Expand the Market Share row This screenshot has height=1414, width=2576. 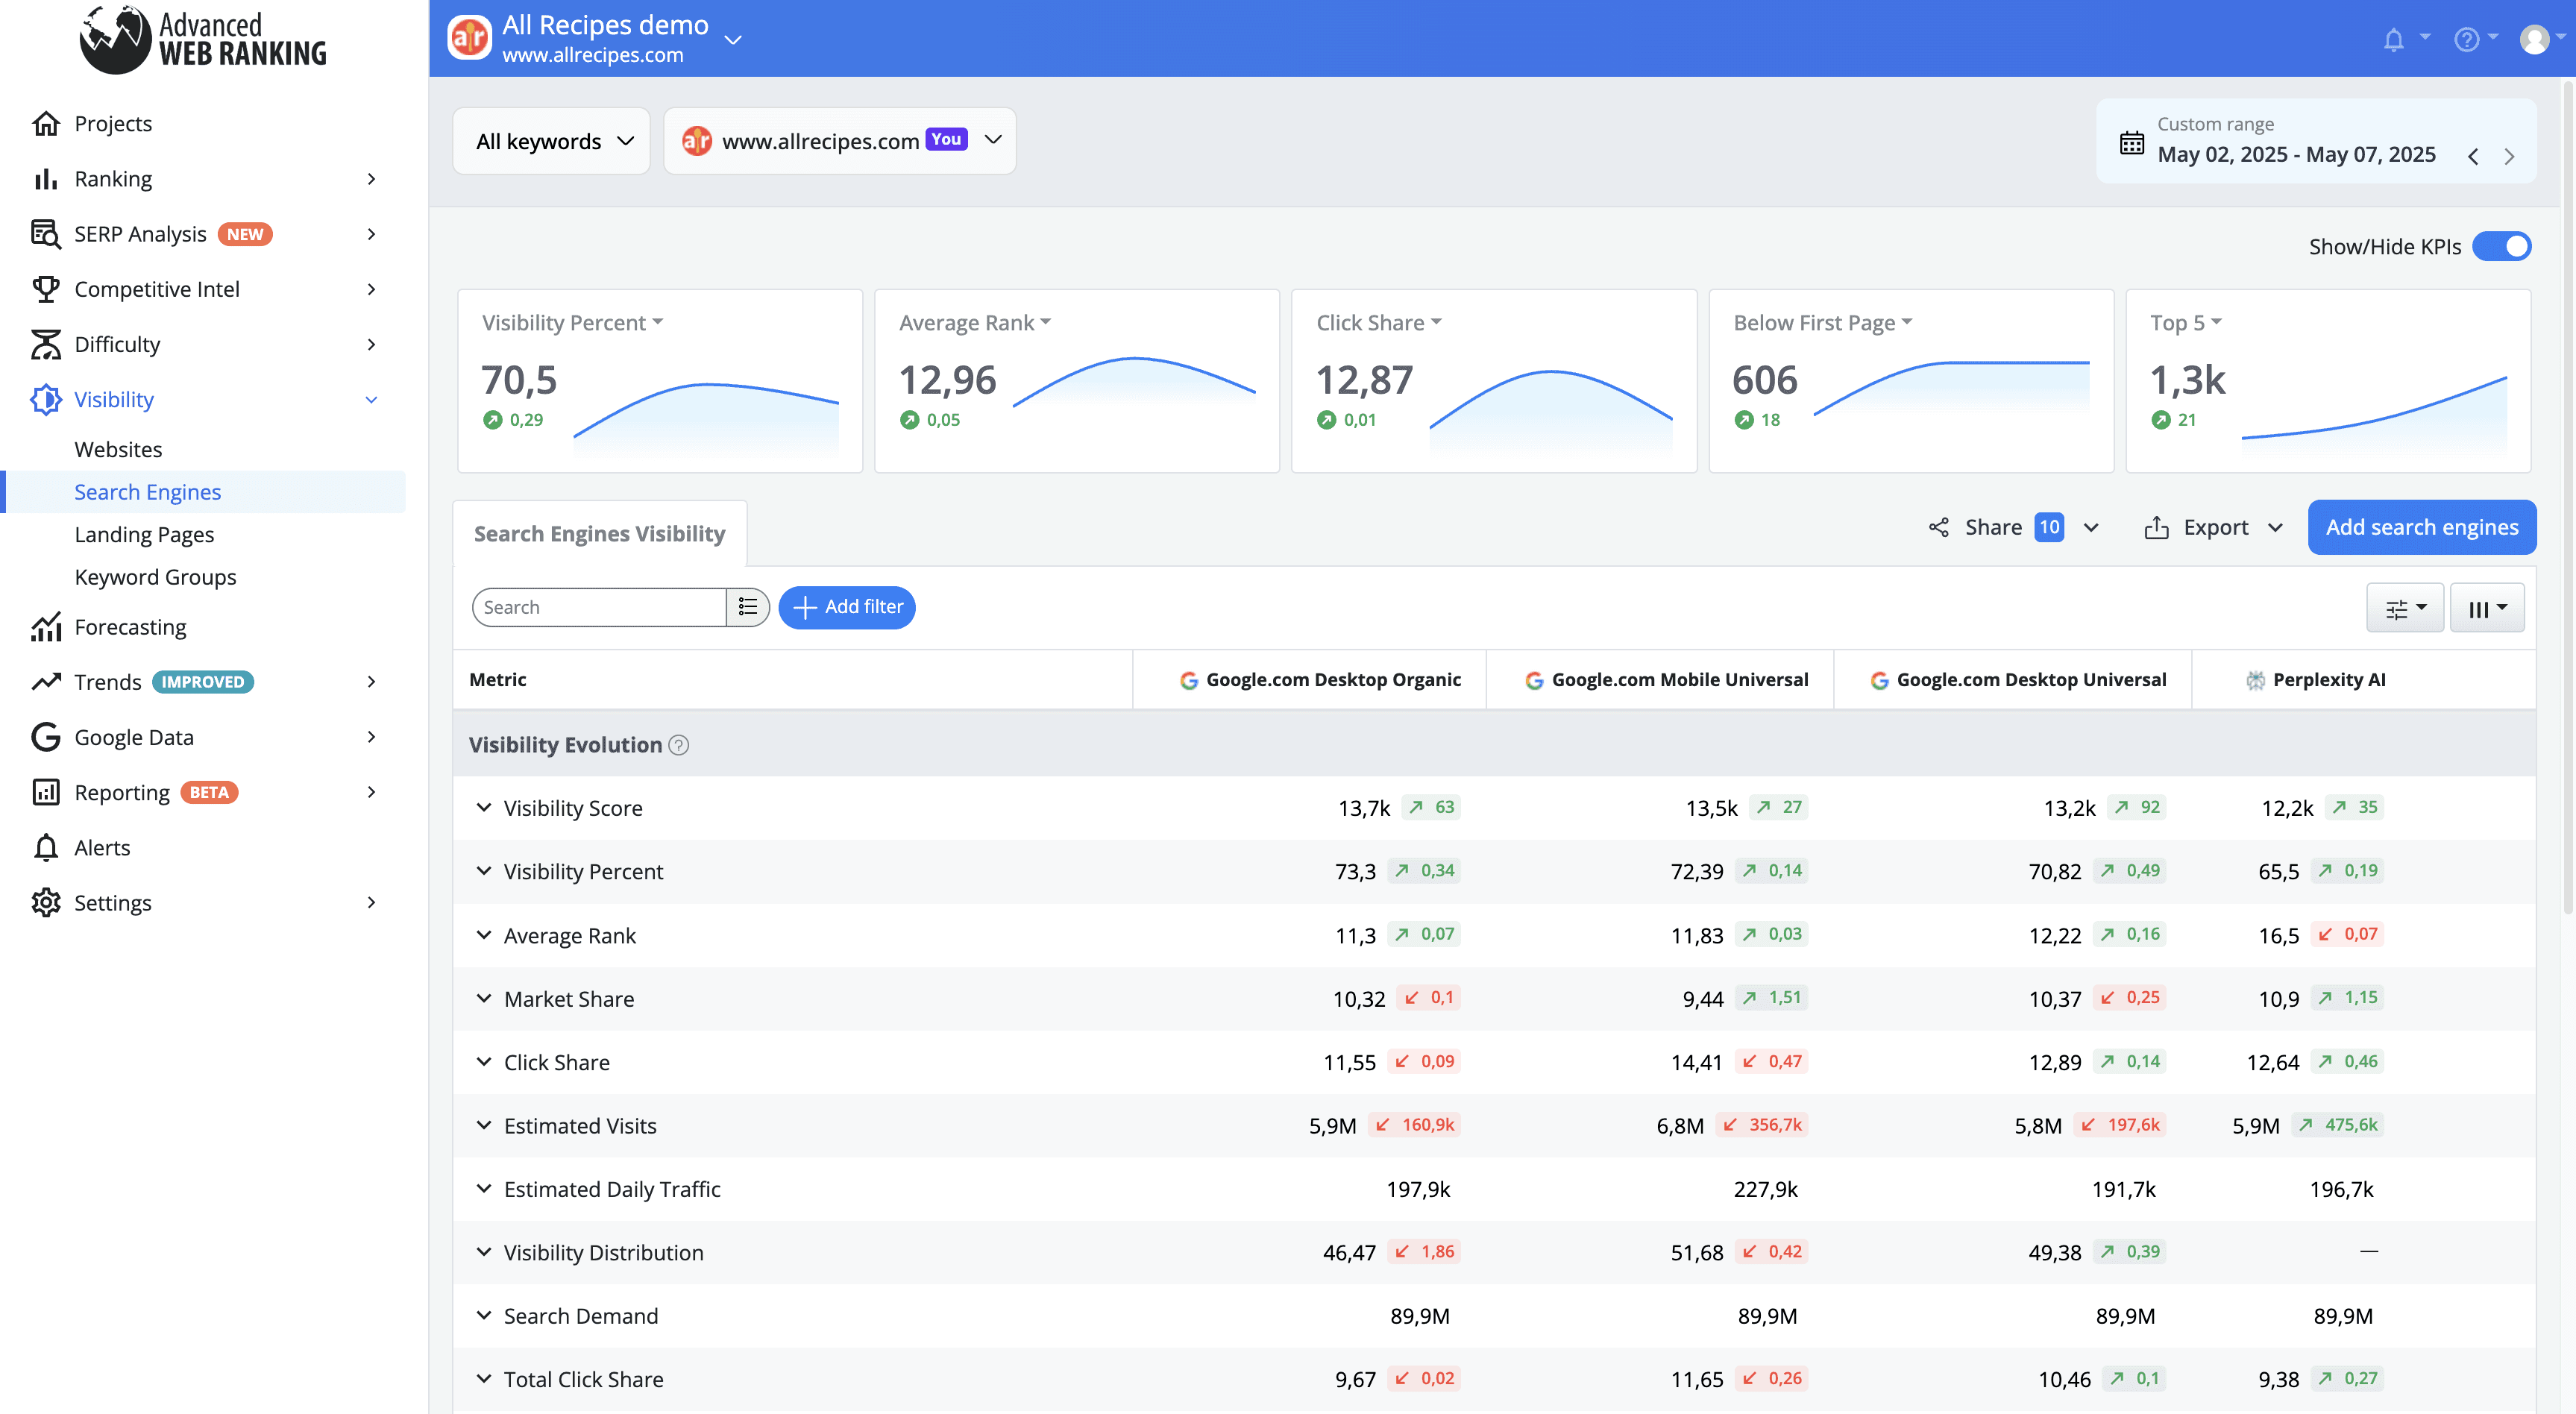click(x=484, y=998)
